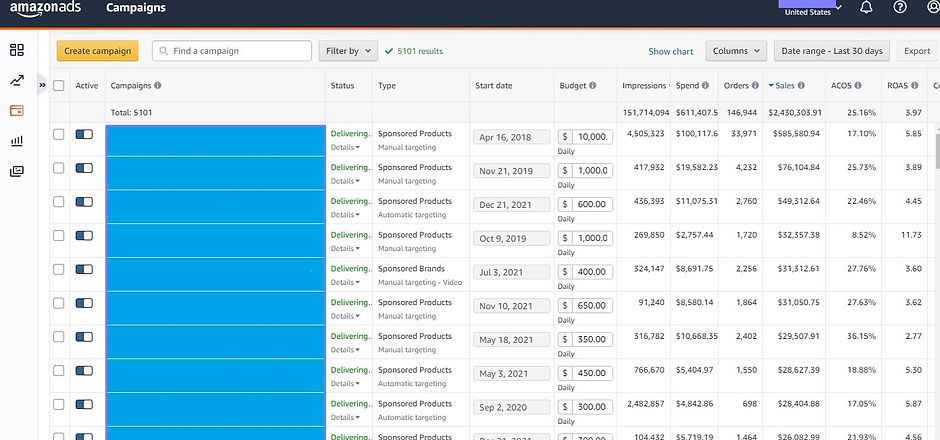Viewport: 940px width, 440px height.
Task: Click info icon next to Campaigns header
Action: pyautogui.click(x=158, y=86)
